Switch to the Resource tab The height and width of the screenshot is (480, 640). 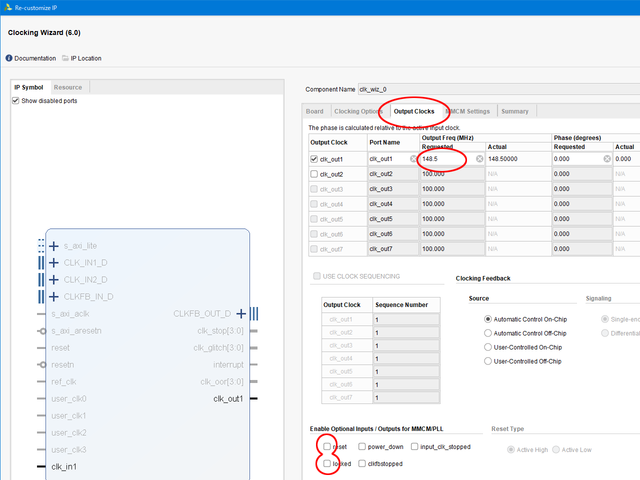pyautogui.click(x=68, y=87)
